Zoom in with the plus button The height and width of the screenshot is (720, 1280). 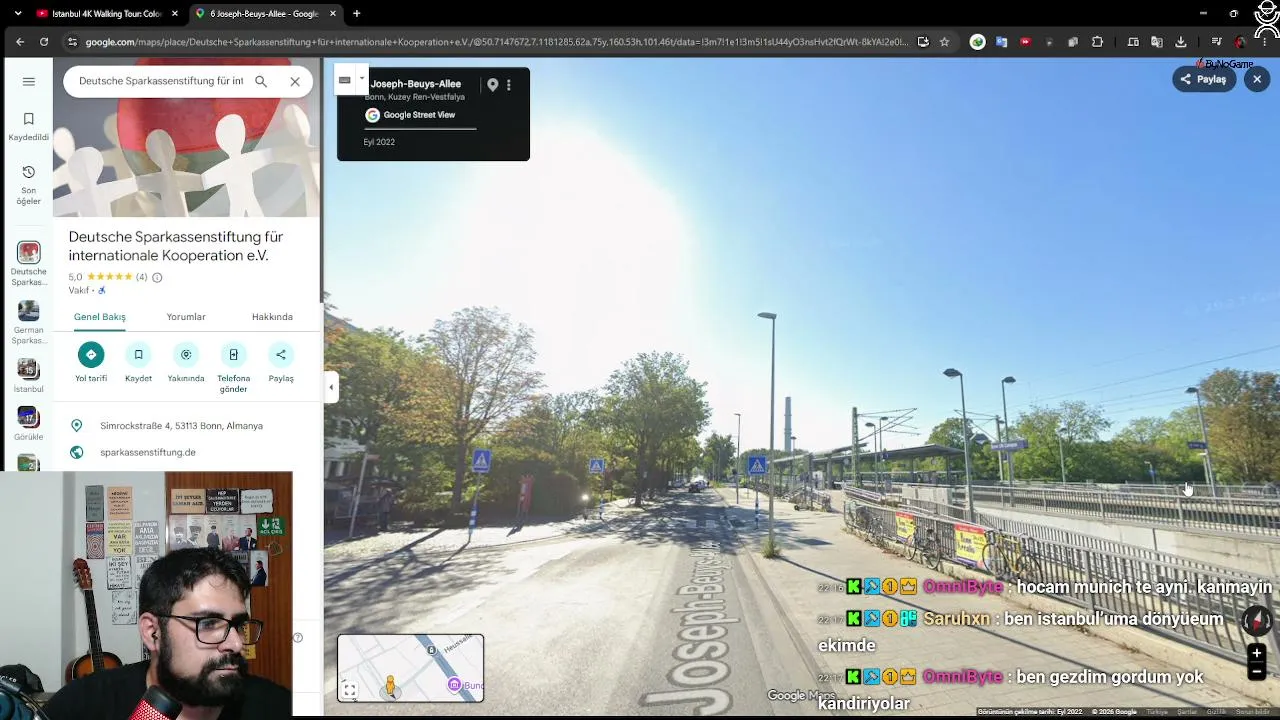pyautogui.click(x=1257, y=653)
